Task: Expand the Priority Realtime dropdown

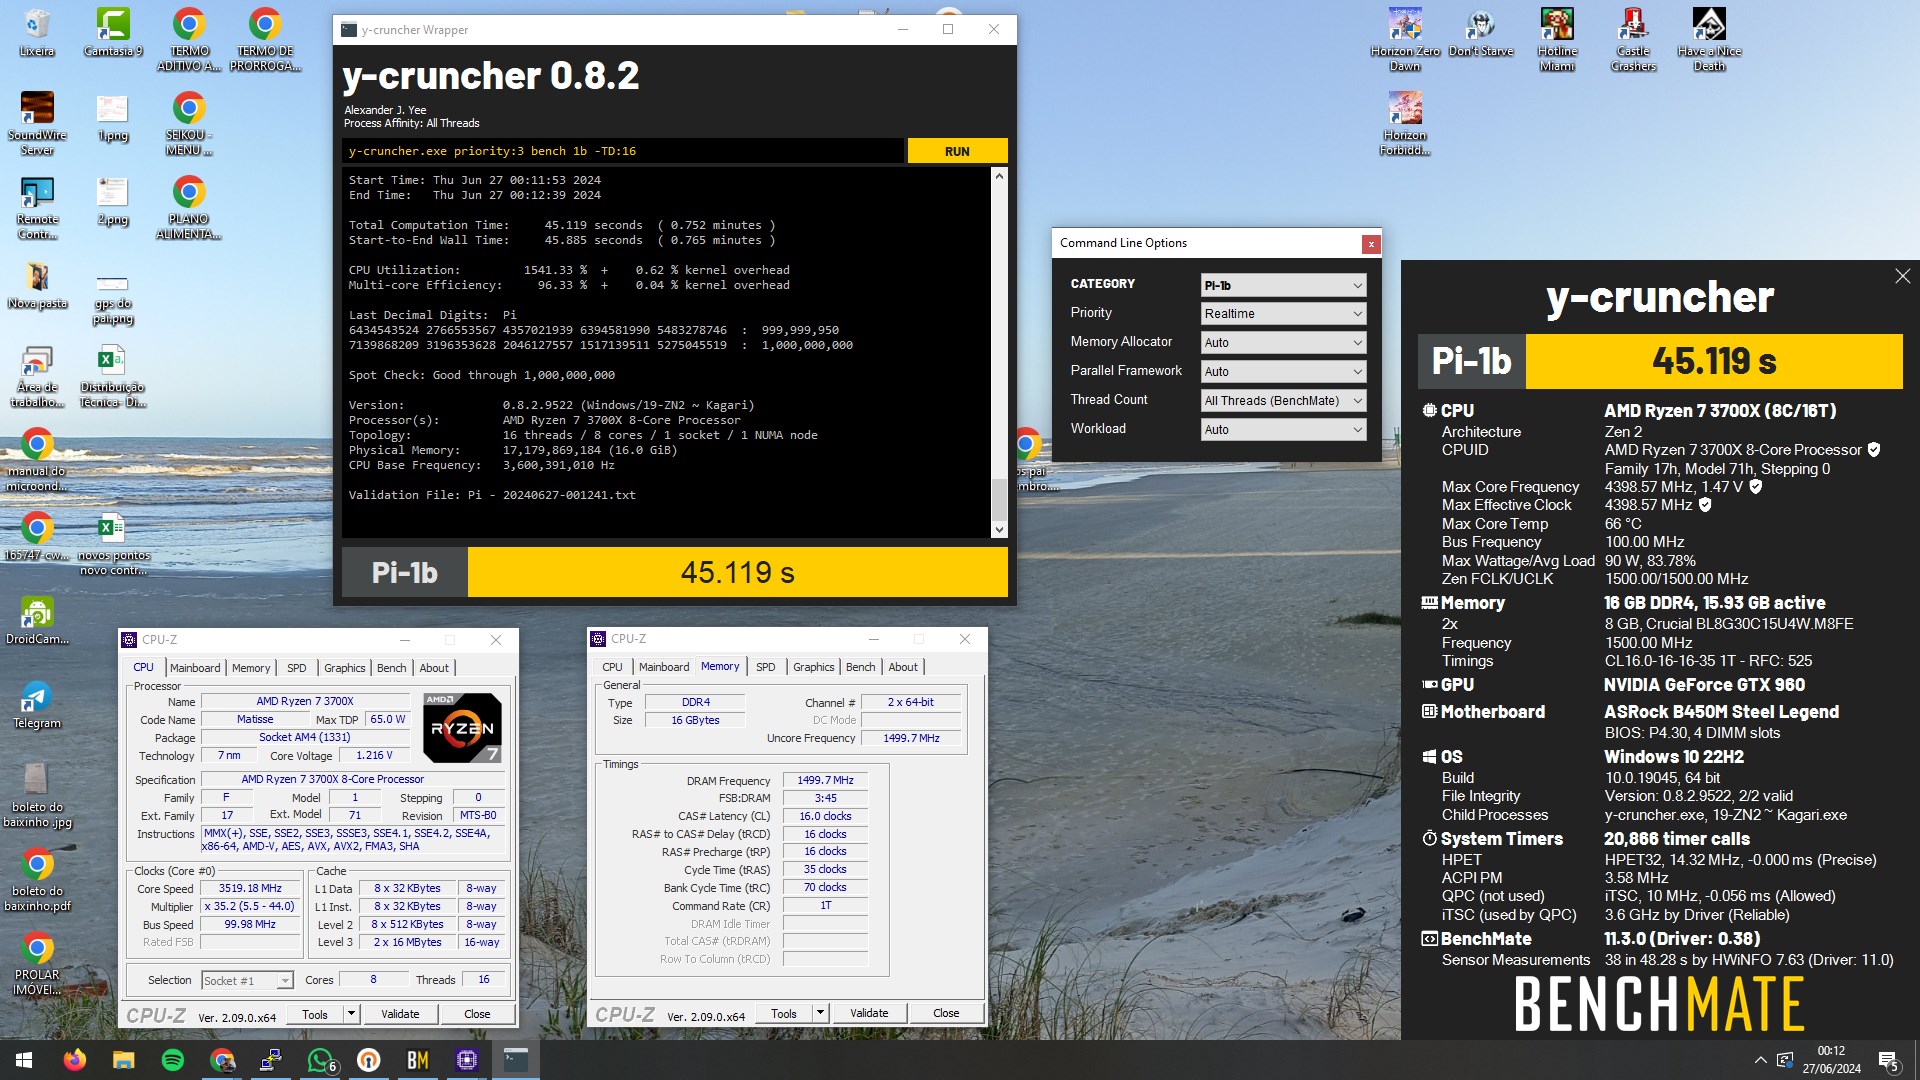Action: coord(1283,313)
